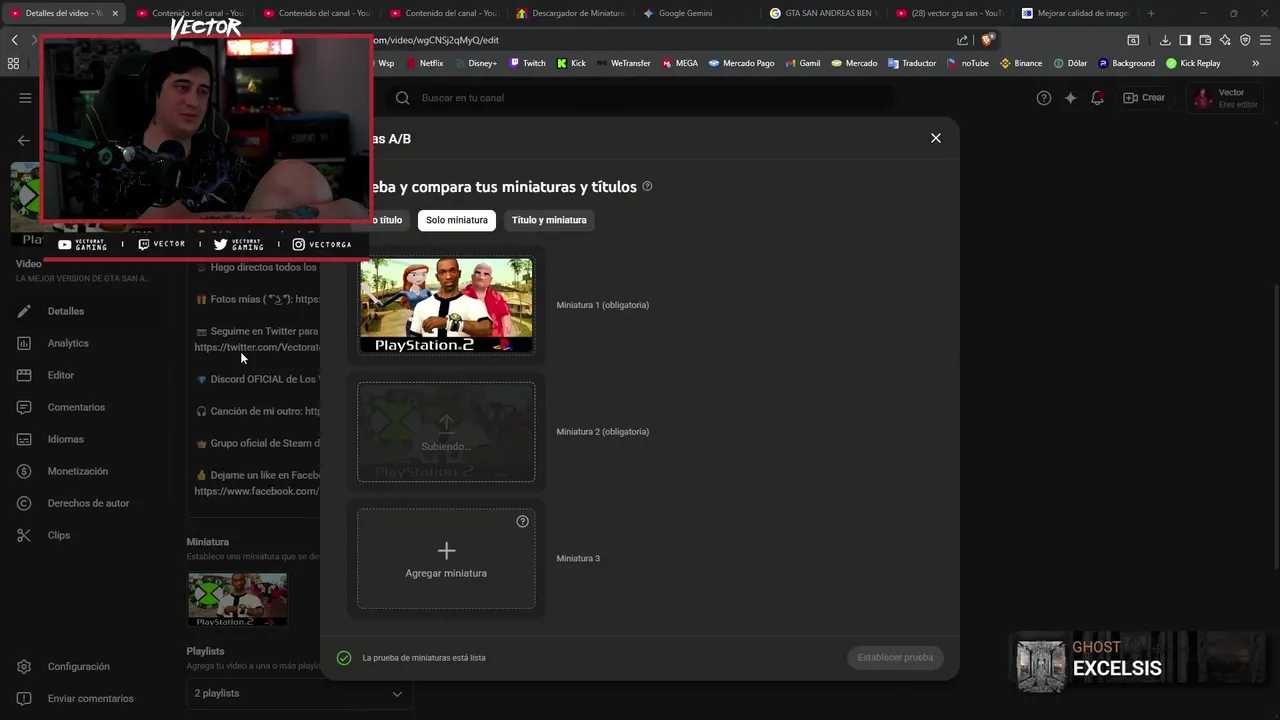The height and width of the screenshot is (720, 1280).
Task: Open the noTube bookmark
Action: [968, 63]
